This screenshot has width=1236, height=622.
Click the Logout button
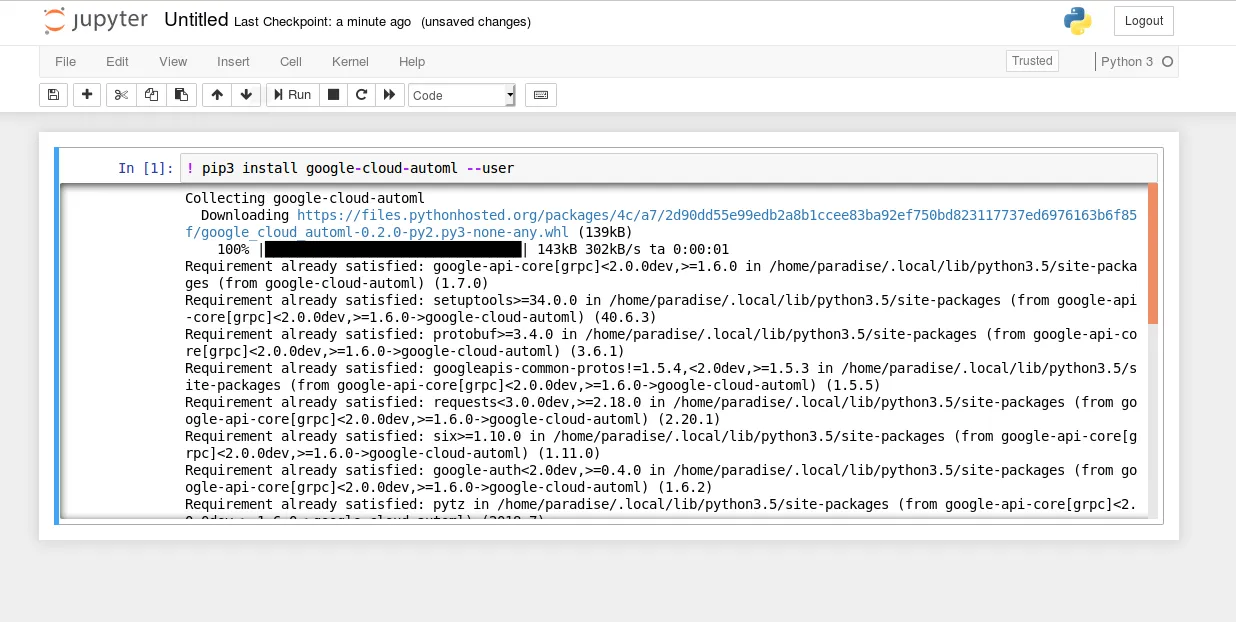tap(1144, 21)
